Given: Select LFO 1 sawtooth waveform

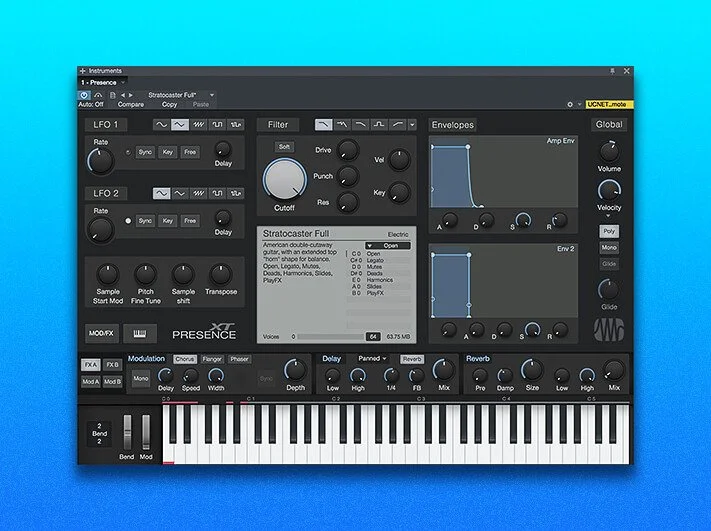Looking at the screenshot, I should [198, 124].
